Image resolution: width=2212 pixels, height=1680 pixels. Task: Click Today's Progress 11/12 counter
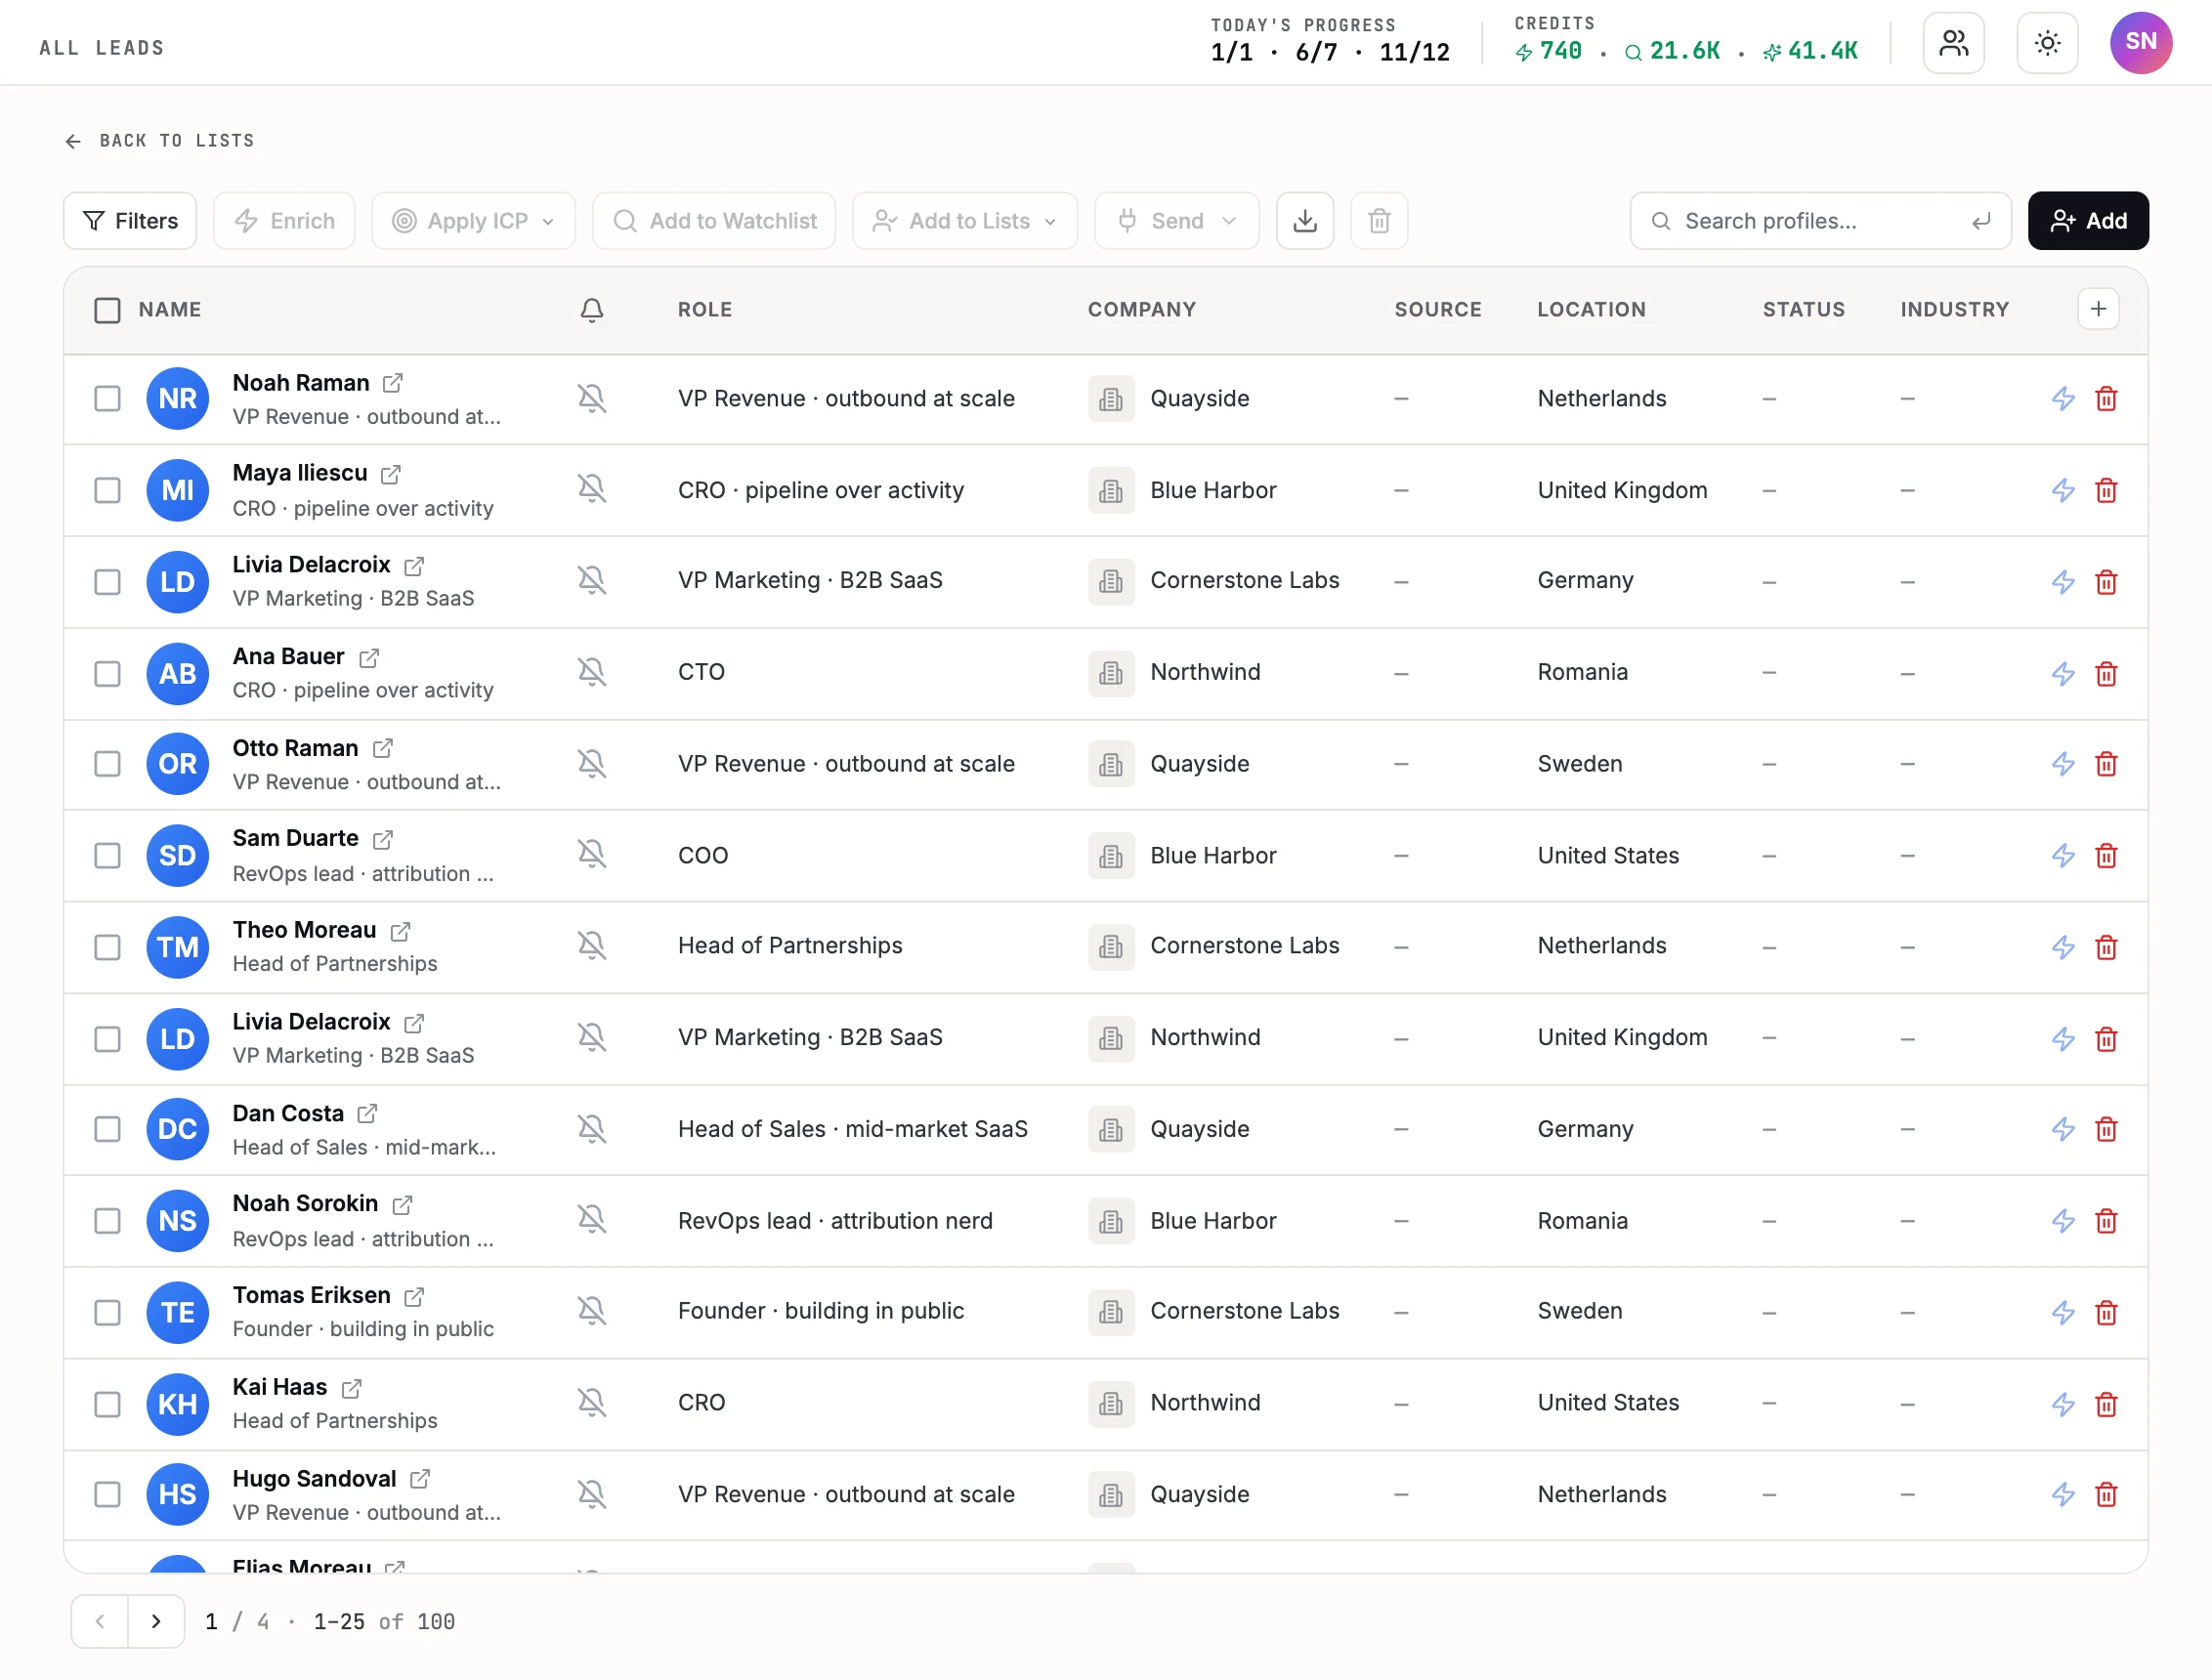click(x=1414, y=52)
